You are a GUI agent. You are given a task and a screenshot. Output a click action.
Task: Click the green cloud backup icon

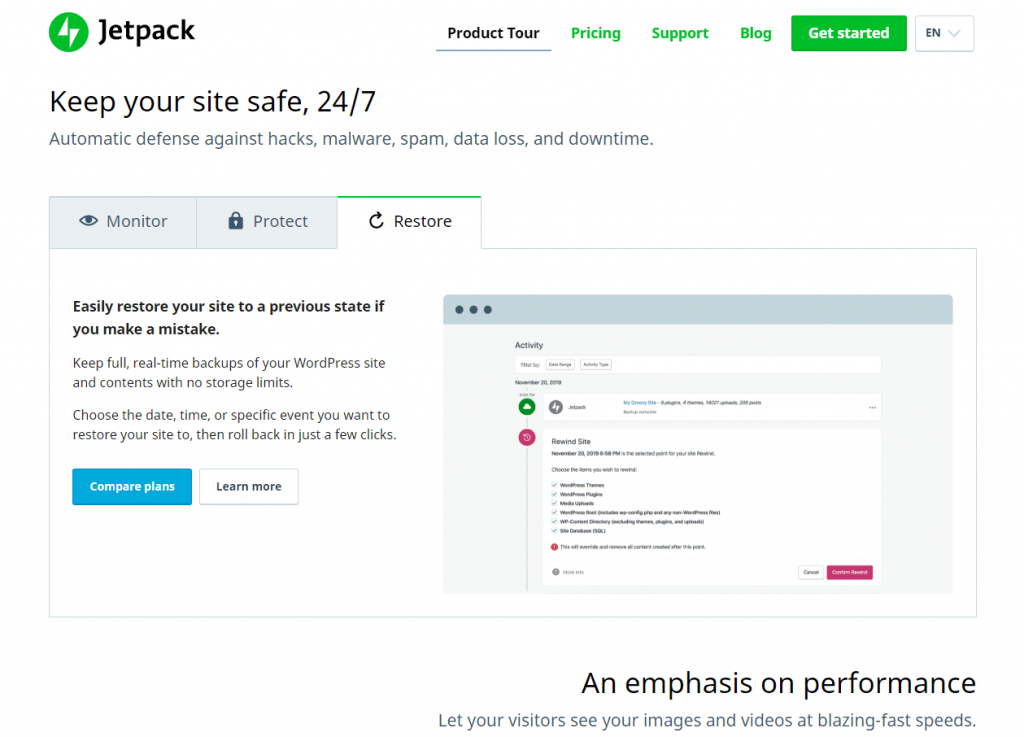[x=526, y=407]
